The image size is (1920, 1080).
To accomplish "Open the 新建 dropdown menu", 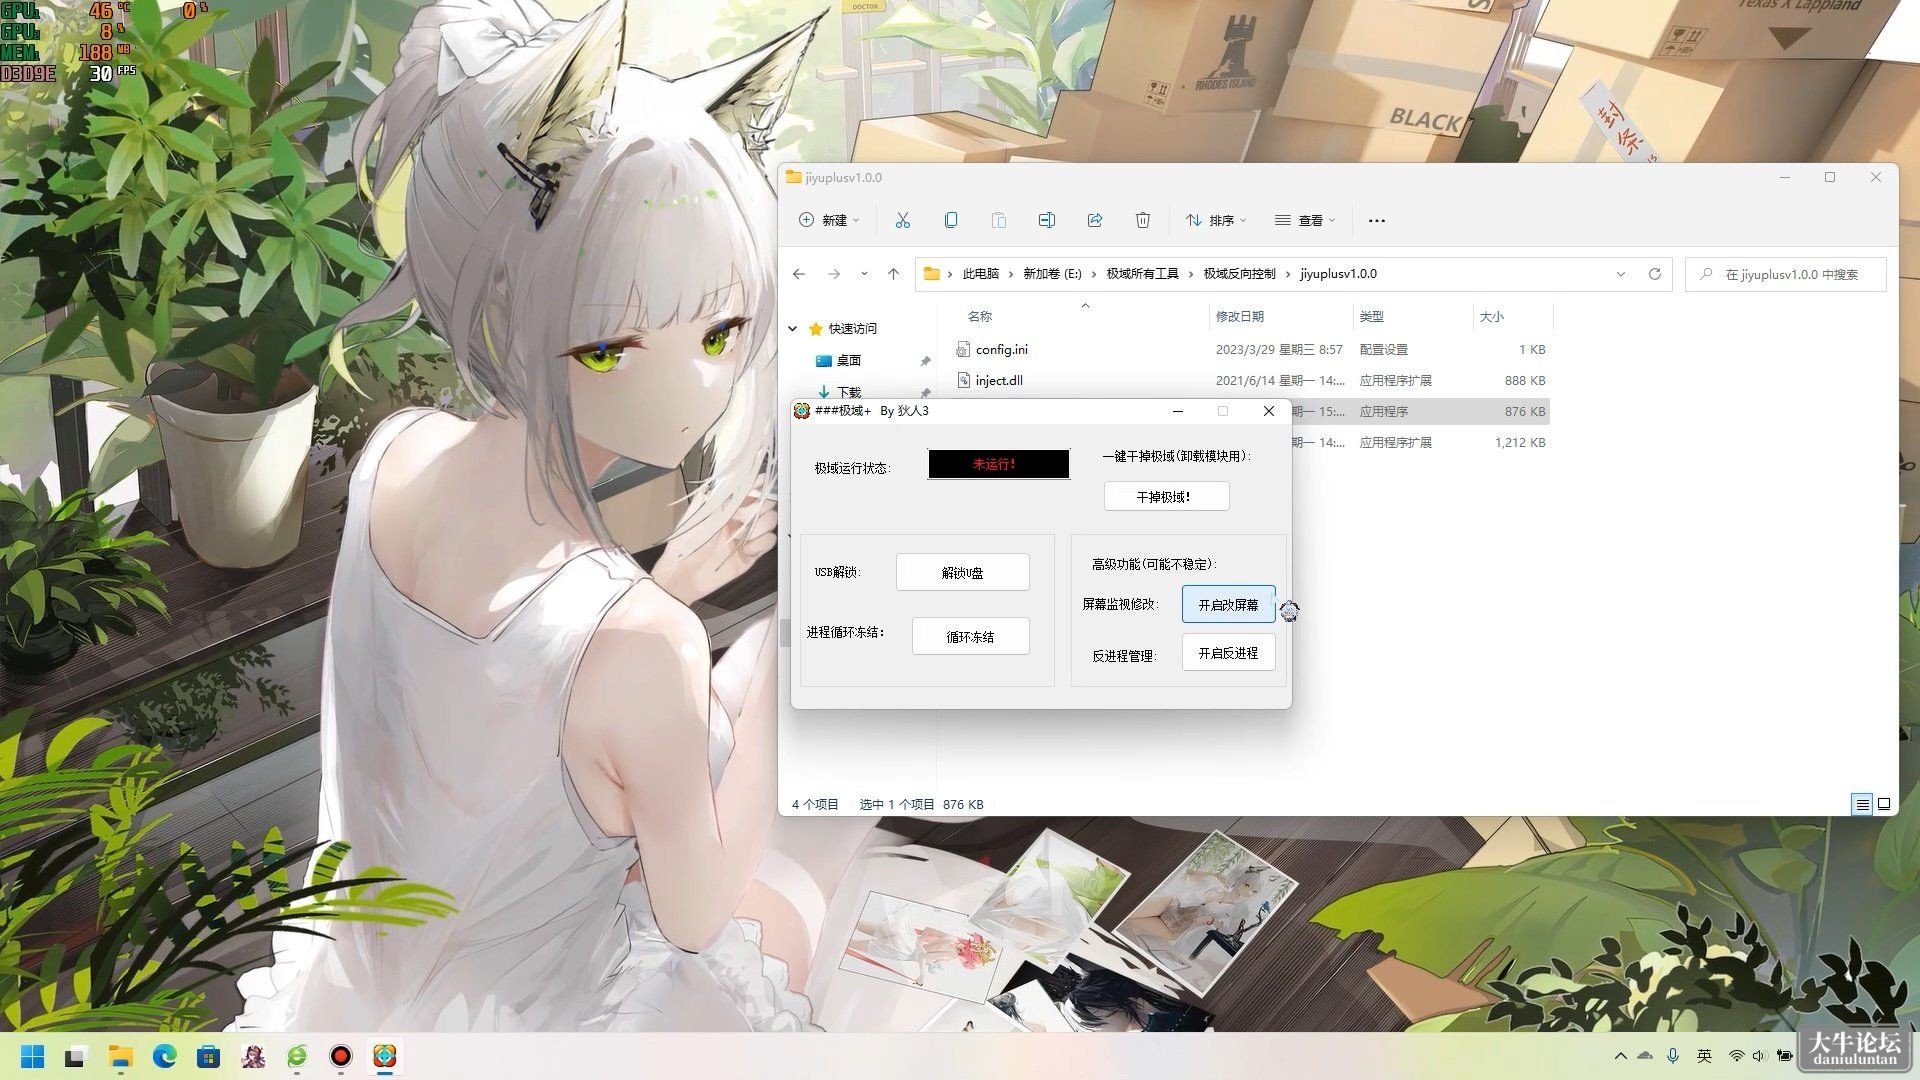I will click(x=829, y=220).
